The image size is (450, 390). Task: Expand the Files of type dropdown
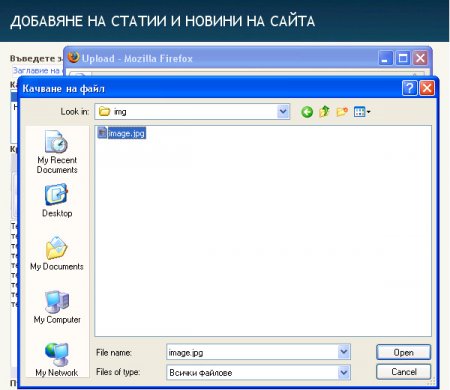coord(344,372)
